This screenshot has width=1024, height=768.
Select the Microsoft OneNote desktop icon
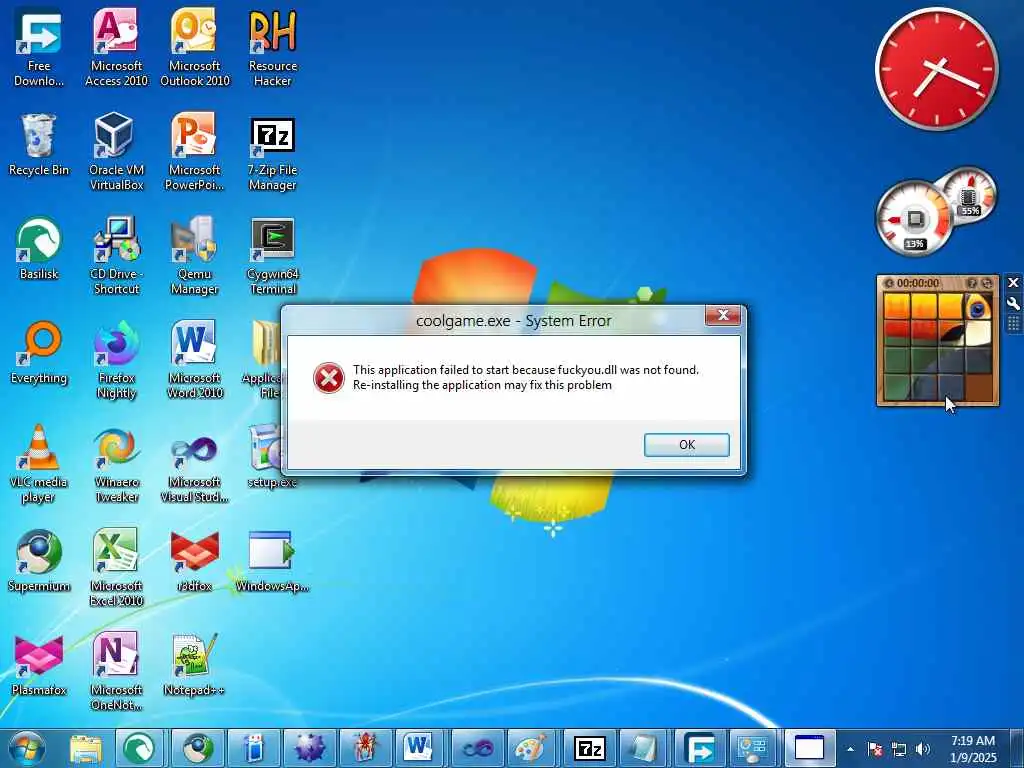pos(116,672)
